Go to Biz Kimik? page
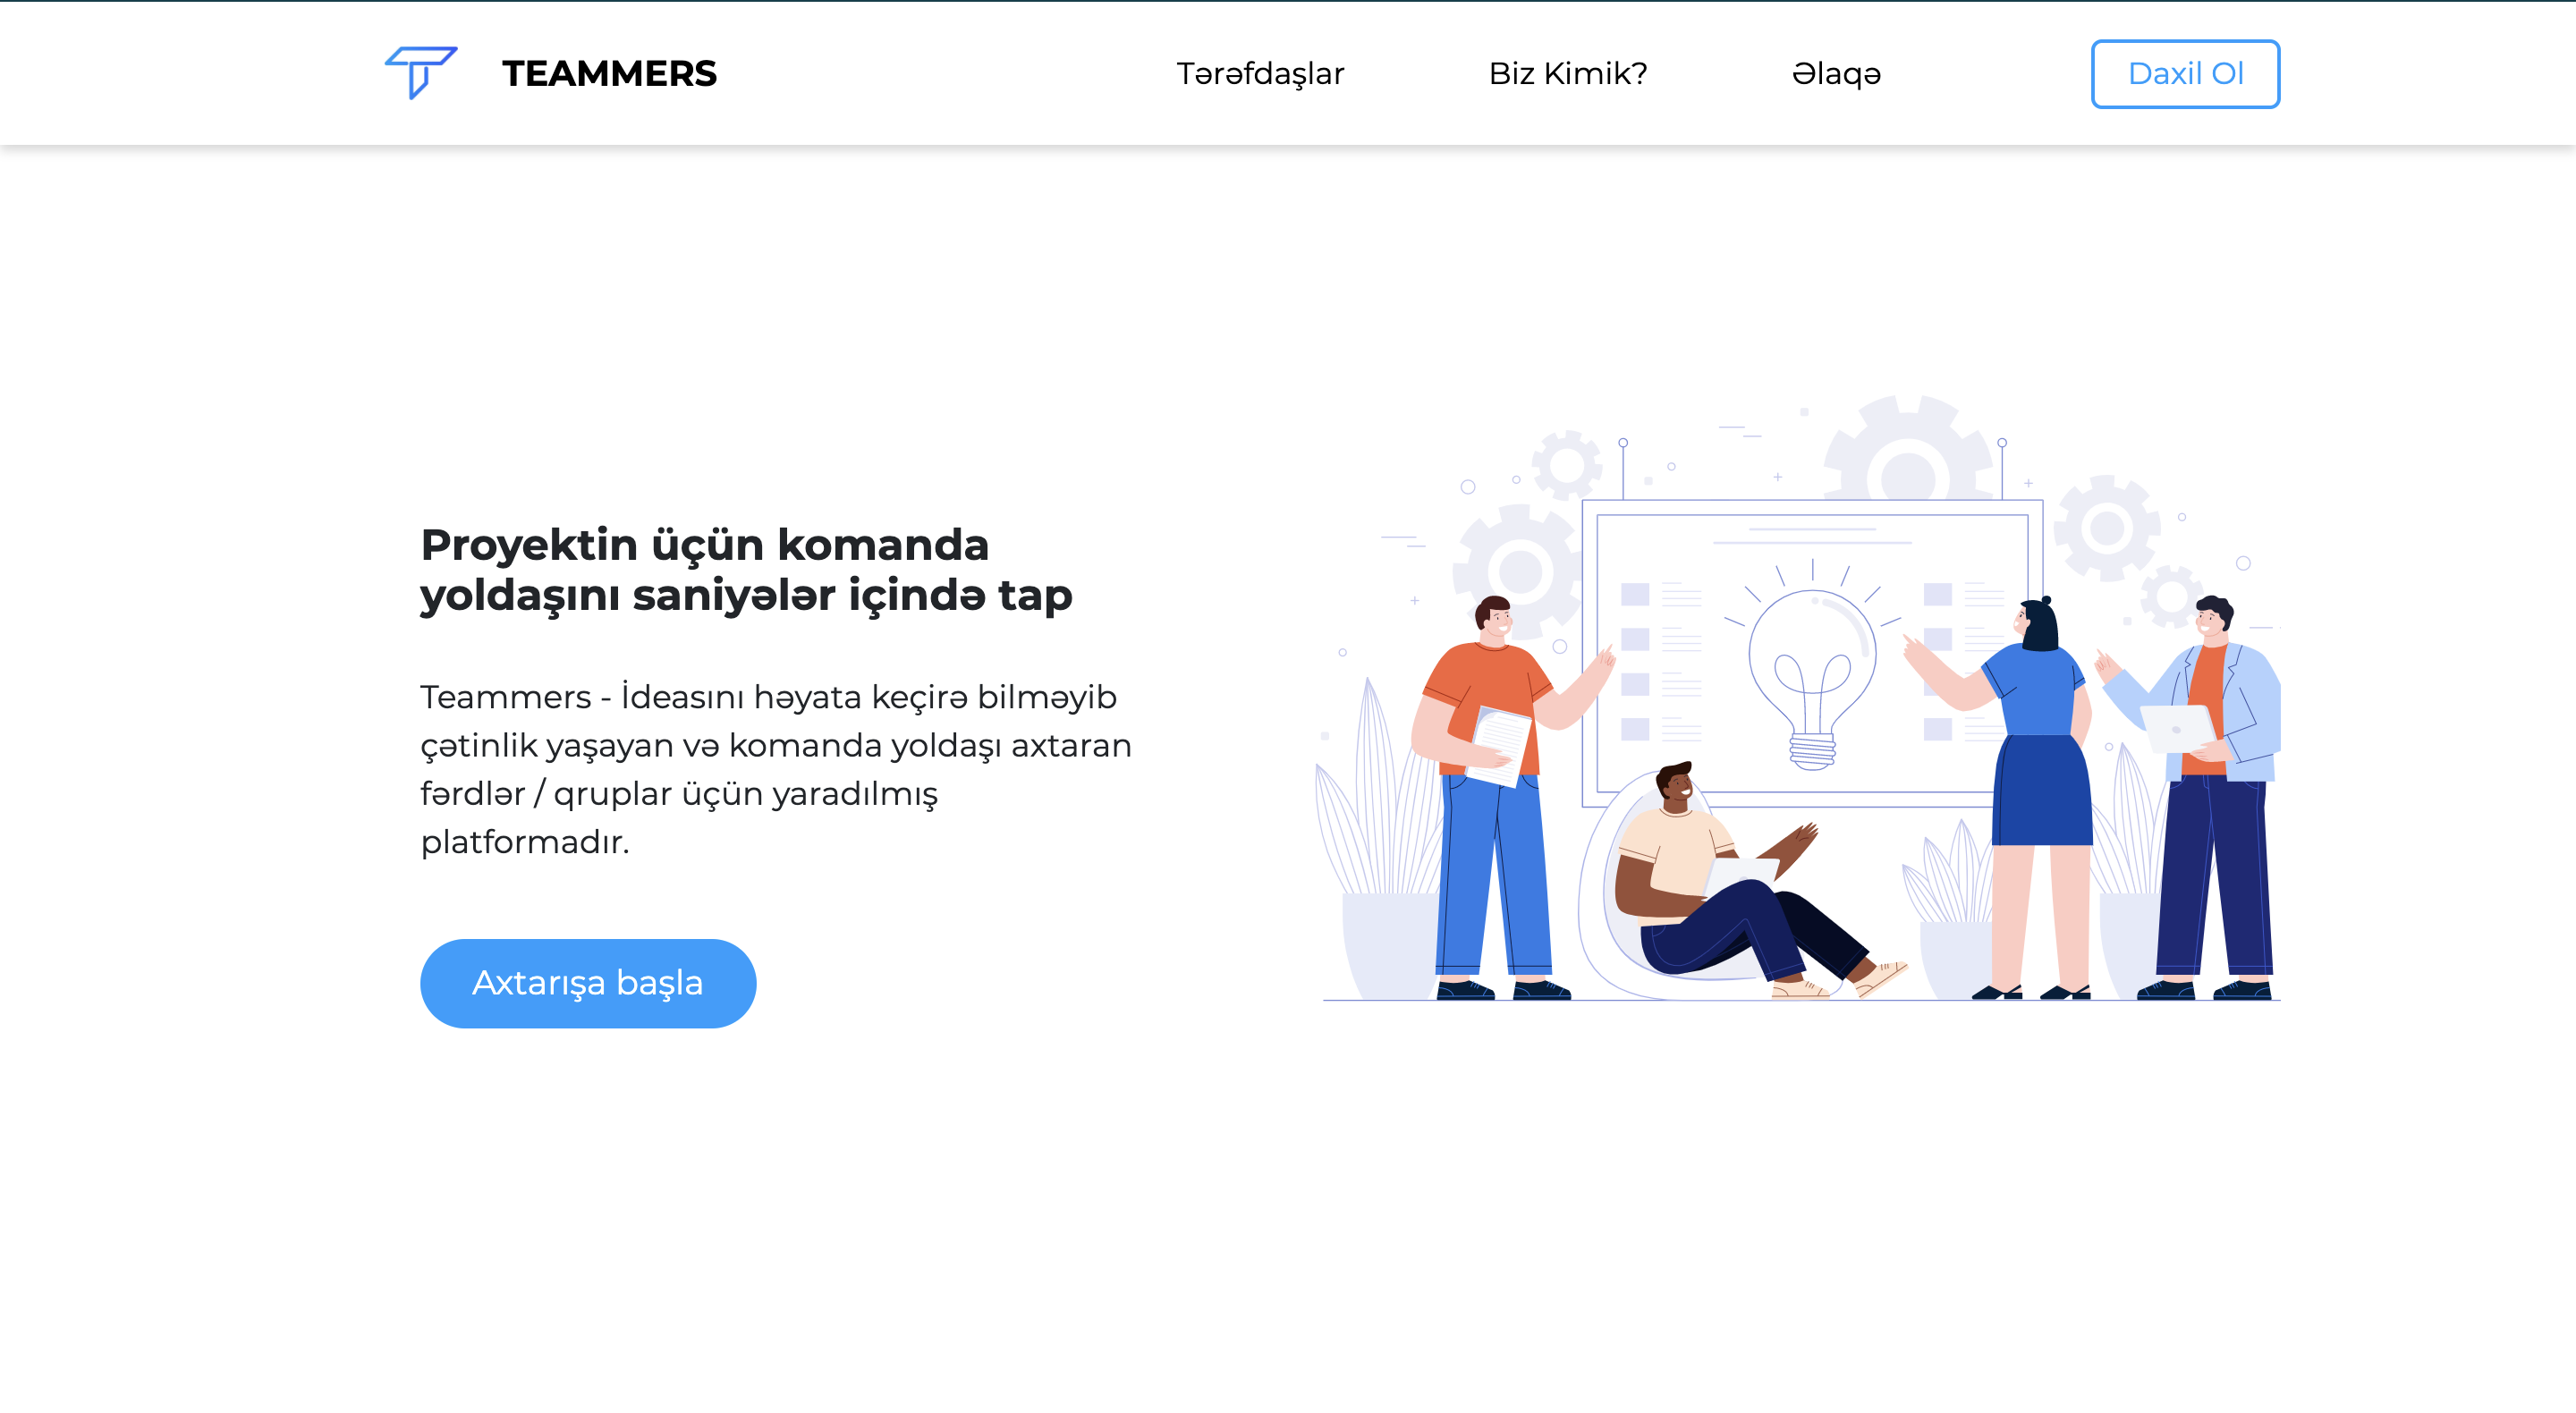Viewport: 2576px width, 1413px height. (1568, 74)
